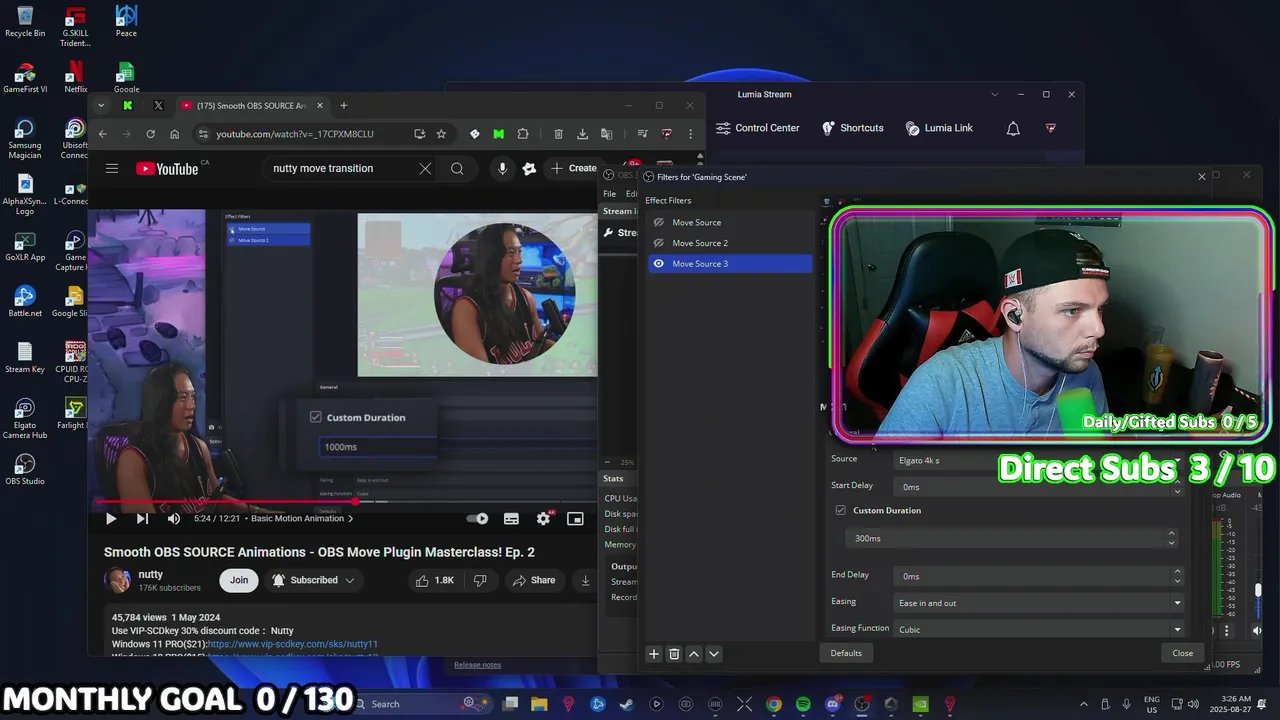The width and height of the screenshot is (1280, 720).
Task: Switch to the X pinned tab in Chrome
Action: [158, 105]
